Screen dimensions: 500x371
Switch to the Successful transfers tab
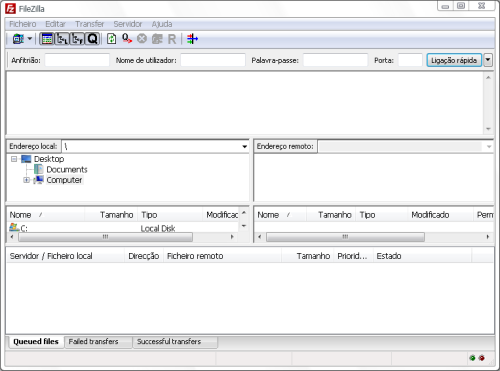175,342
